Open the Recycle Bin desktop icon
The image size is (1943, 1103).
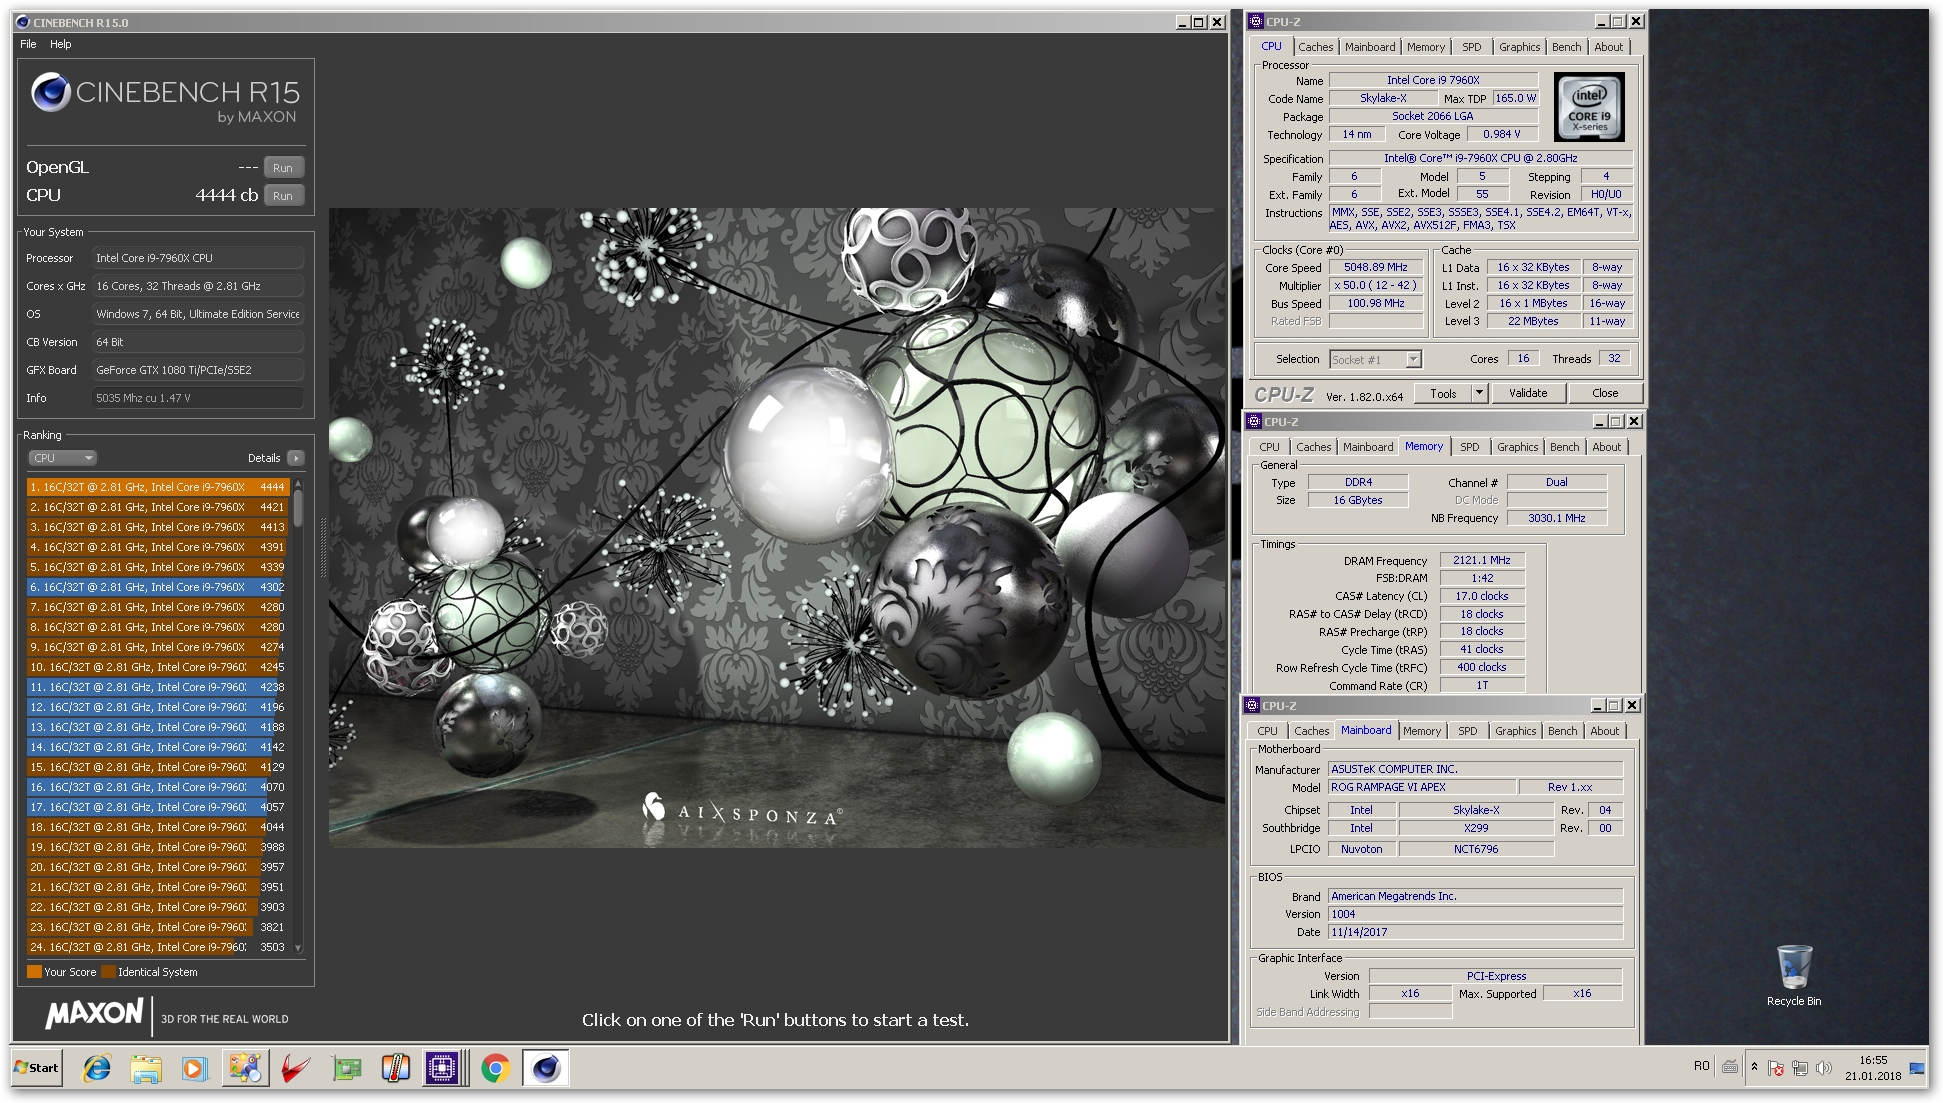(1794, 975)
